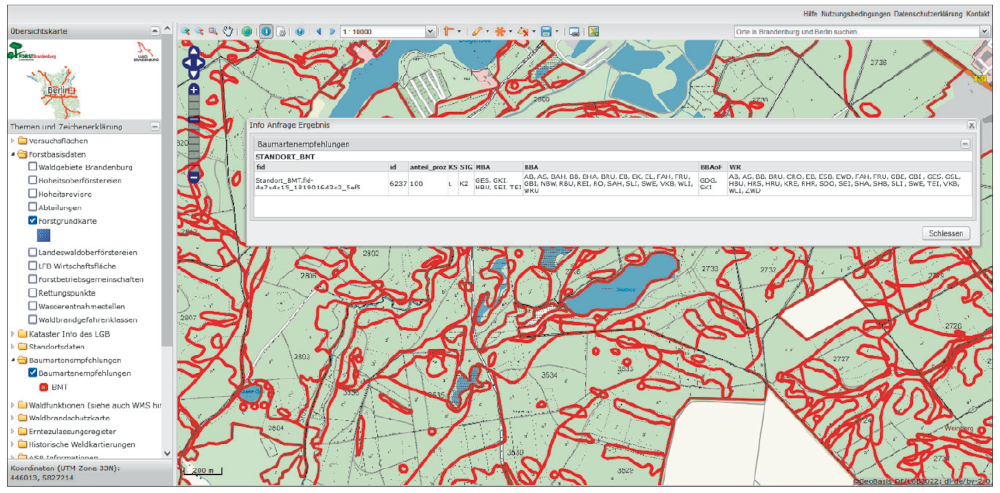1000x493 pixels.
Task: Collapse the Forstbasisdaten folder
Action: coord(12,154)
